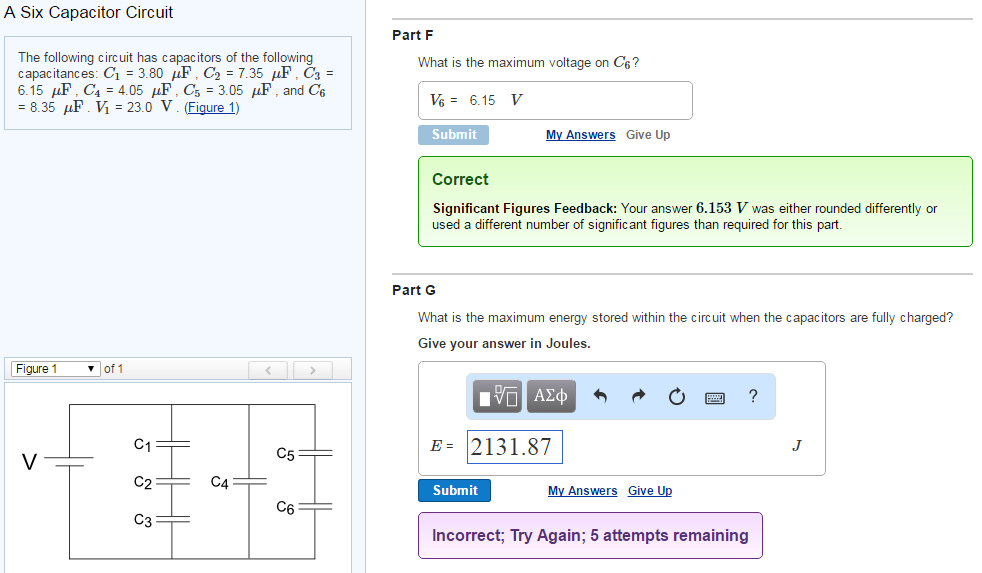Click the greyed Submit button in Part F
Image resolution: width=982 pixels, height=573 pixels.
click(x=454, y=135)
